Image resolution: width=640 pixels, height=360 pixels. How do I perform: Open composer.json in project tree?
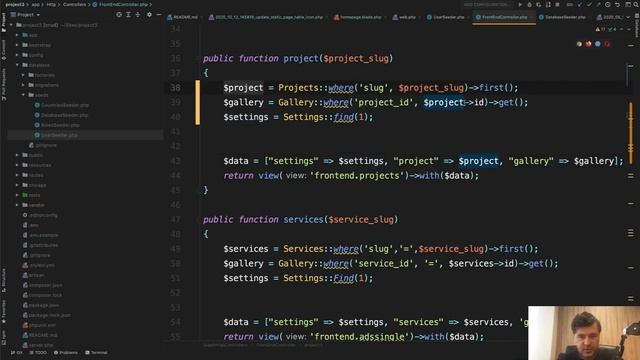click(42, 285)
